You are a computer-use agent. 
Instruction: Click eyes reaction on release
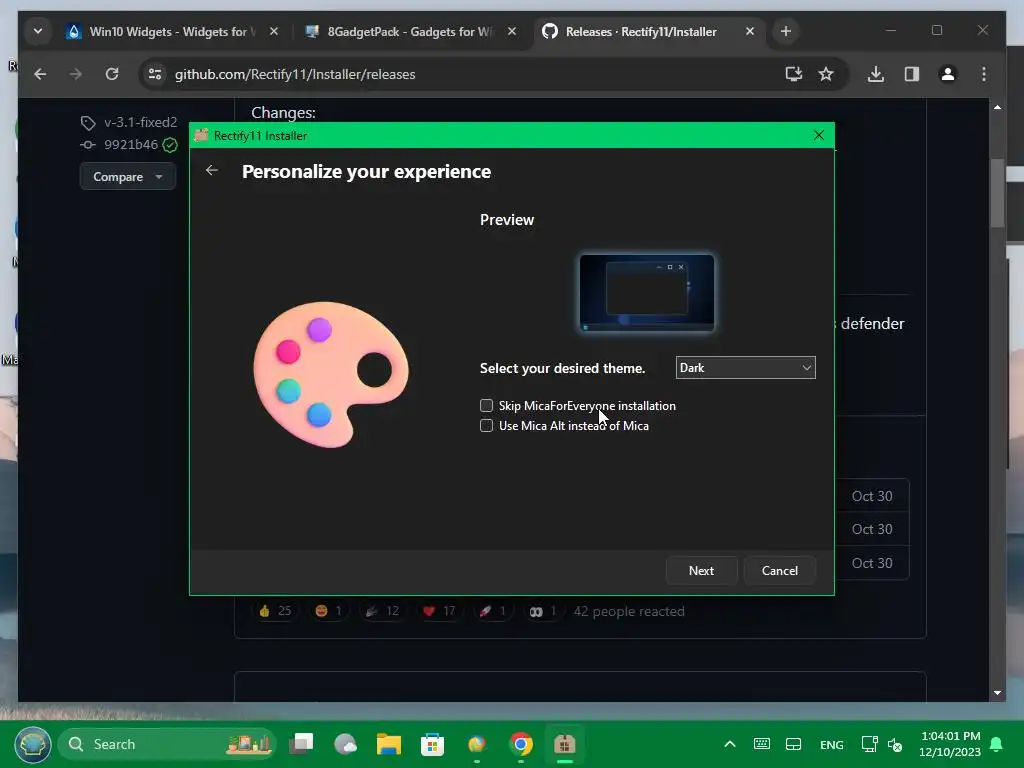coord(543,611)
